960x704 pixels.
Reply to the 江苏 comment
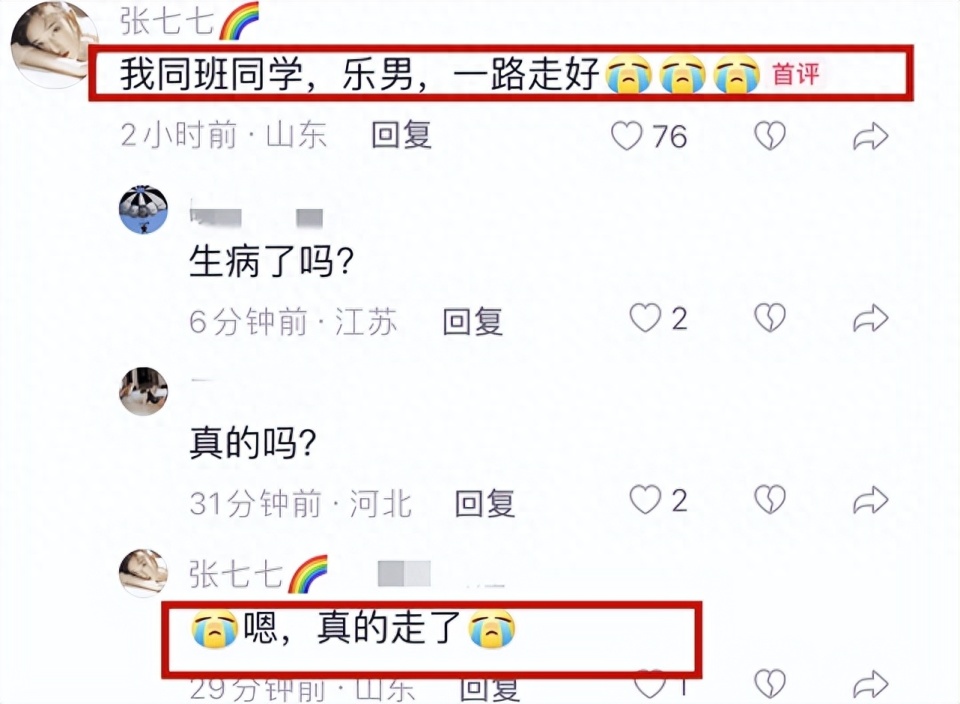point(473,321)
